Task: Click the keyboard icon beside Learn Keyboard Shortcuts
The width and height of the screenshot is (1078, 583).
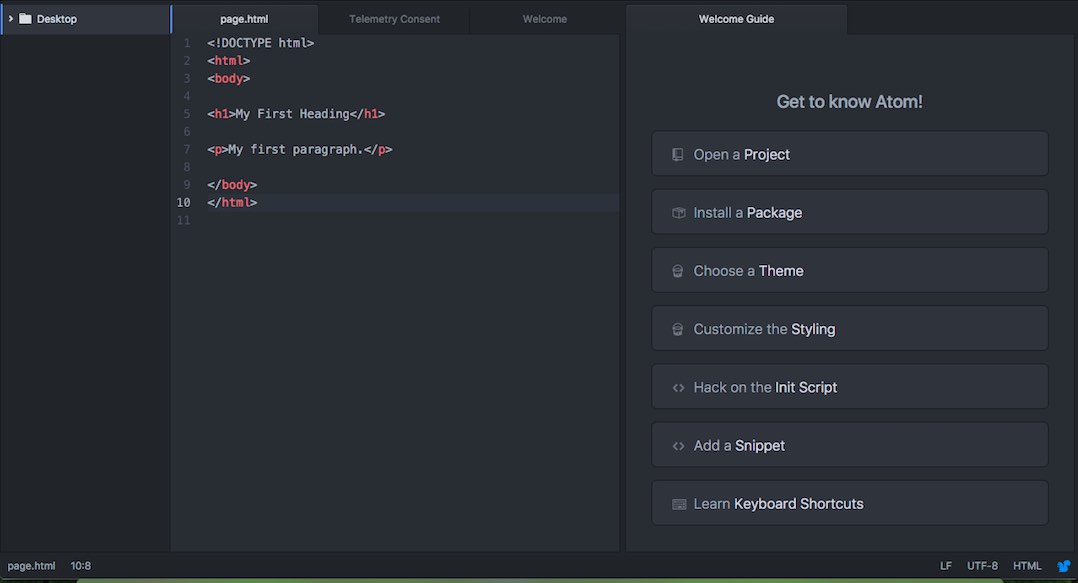Action: click(679, 505)
